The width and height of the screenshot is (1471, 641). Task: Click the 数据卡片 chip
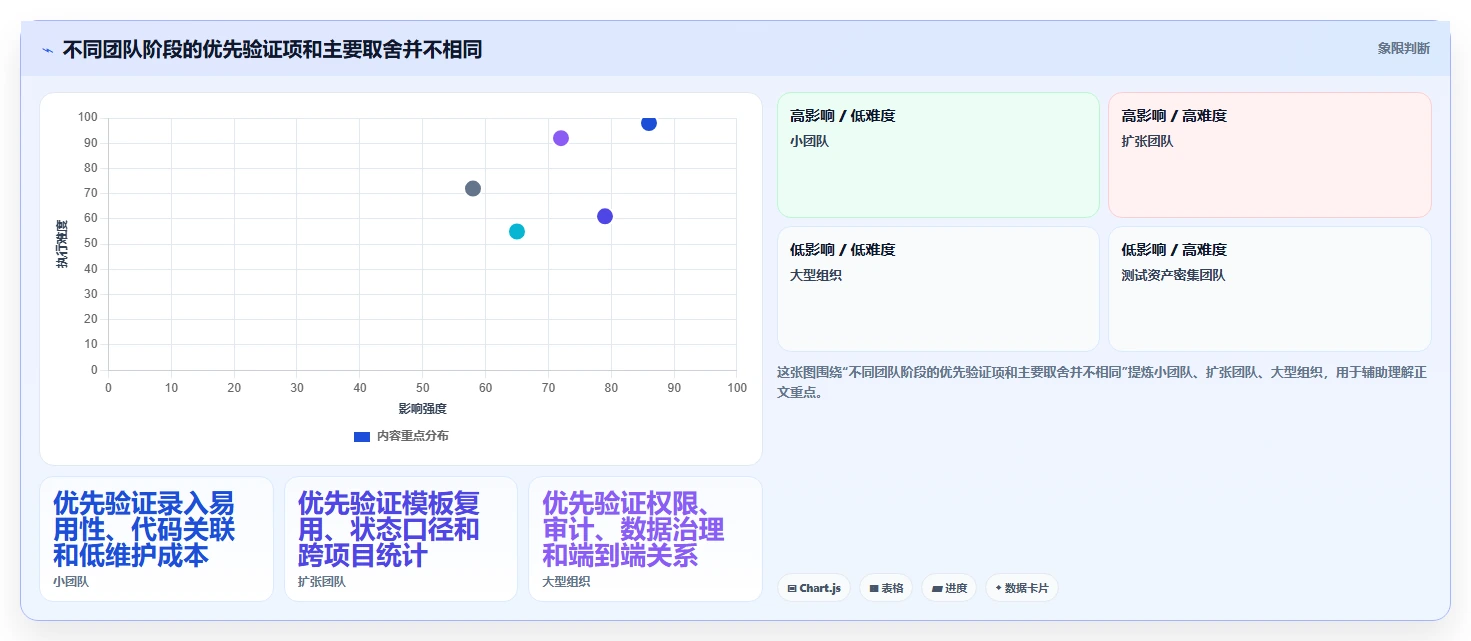coord(1021,588)
